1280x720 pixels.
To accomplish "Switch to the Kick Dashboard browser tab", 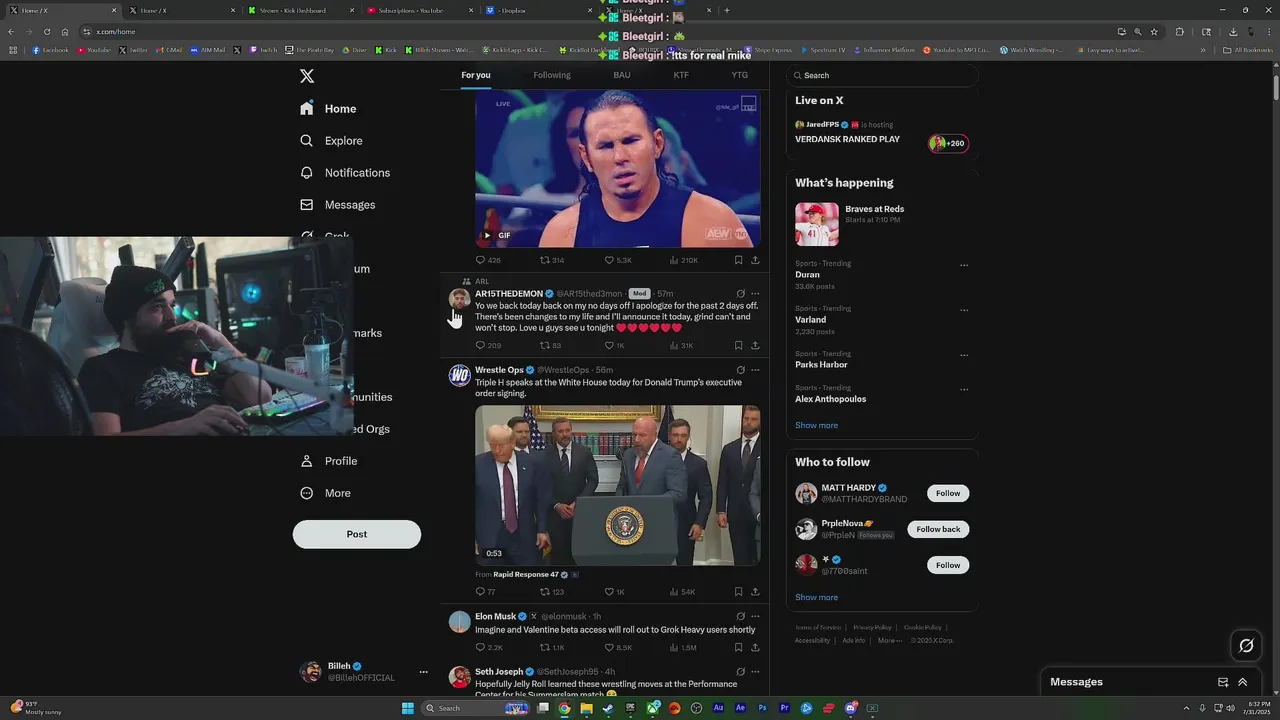I will [293, 10].
